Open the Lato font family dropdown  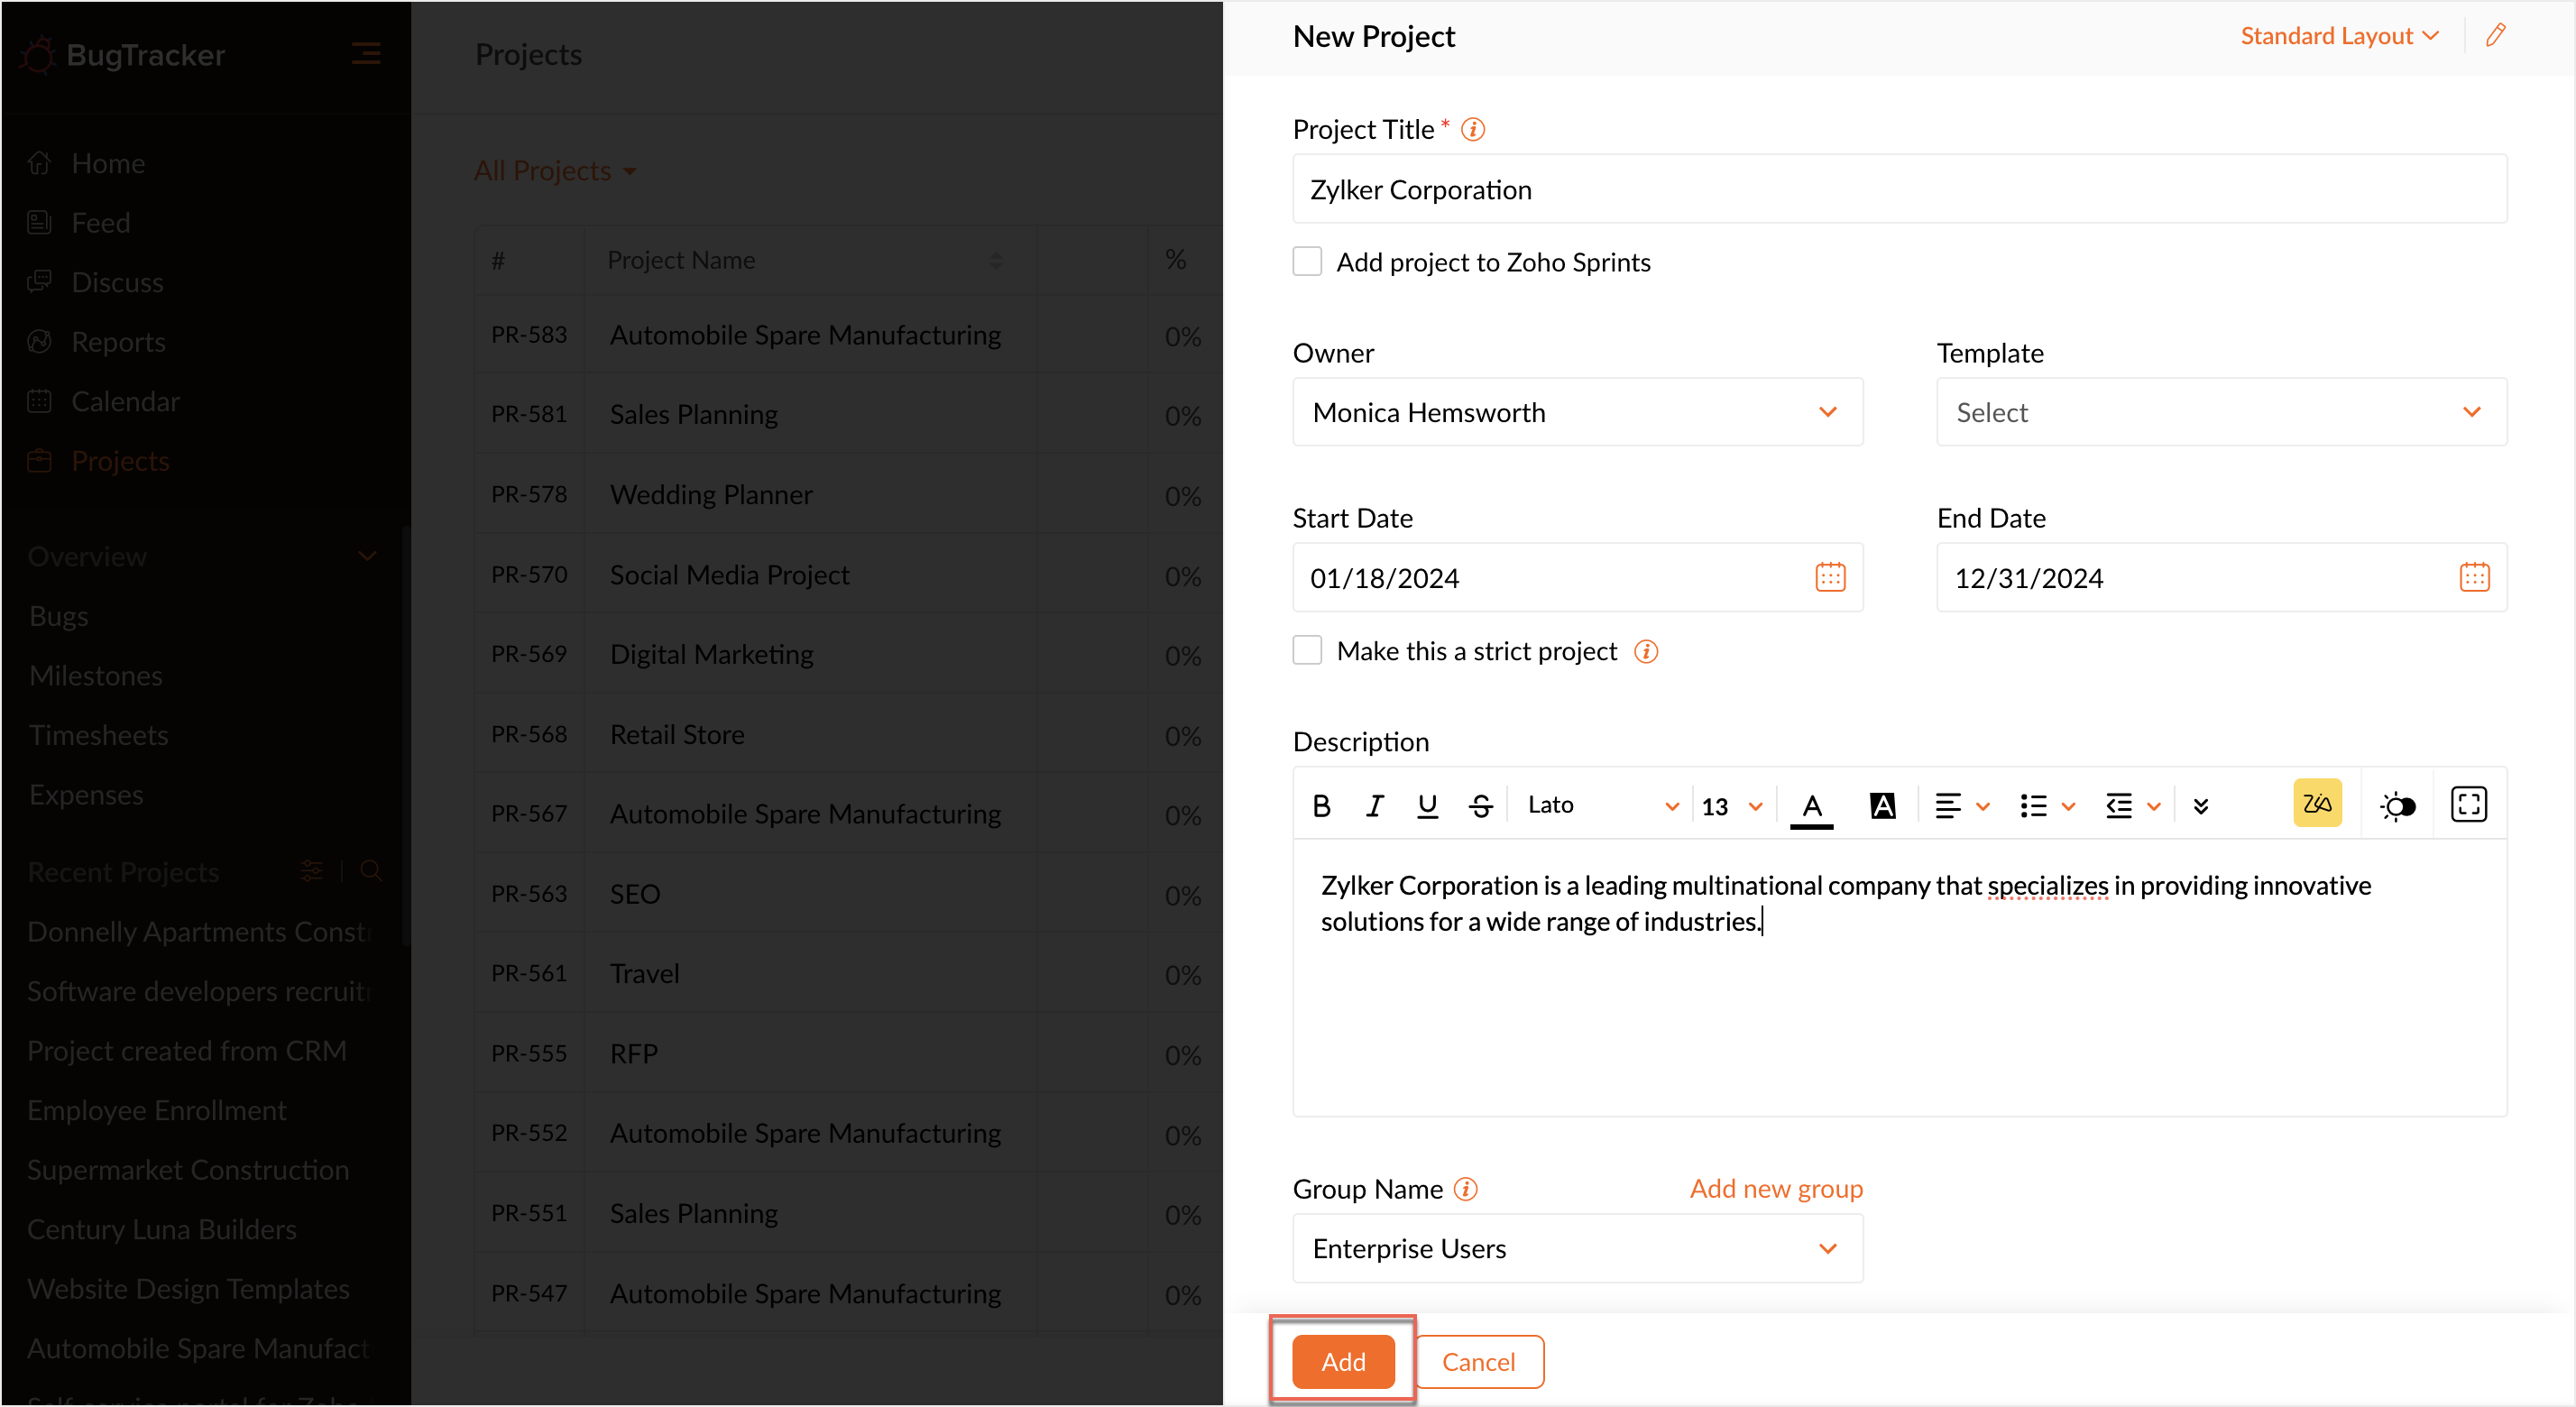tap(1601, 805)
